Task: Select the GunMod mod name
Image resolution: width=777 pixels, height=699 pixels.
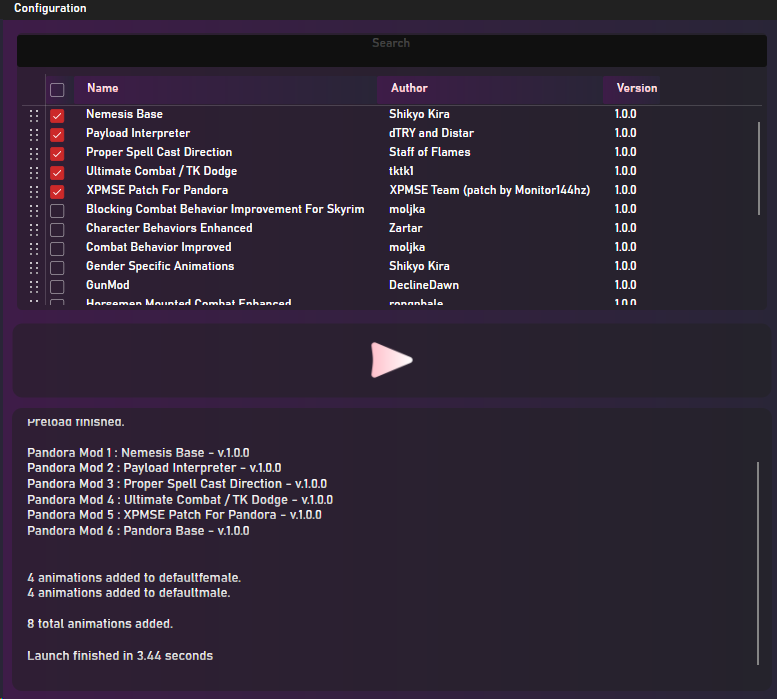Action: click(x=108, y=285)
